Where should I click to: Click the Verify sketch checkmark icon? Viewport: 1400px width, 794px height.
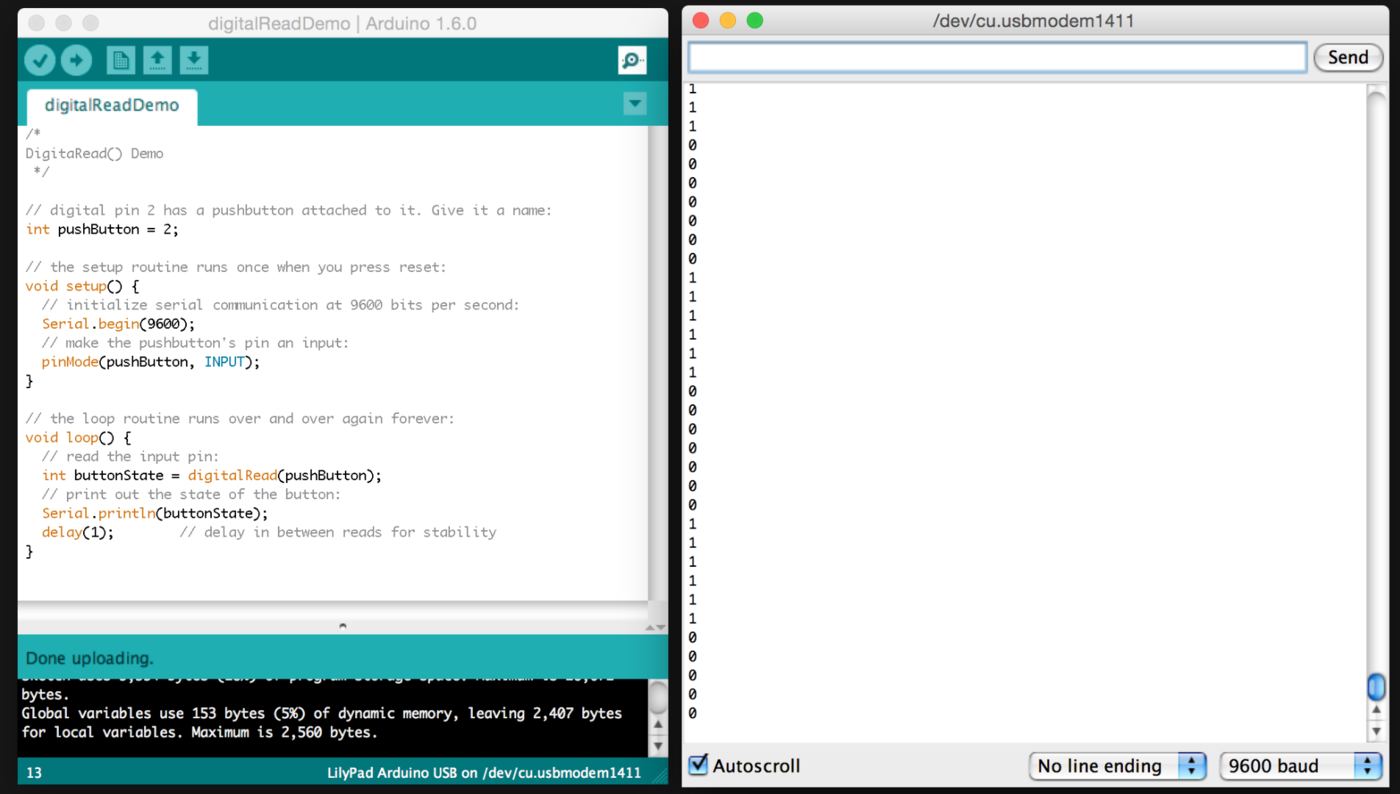(x=40, y=61)
